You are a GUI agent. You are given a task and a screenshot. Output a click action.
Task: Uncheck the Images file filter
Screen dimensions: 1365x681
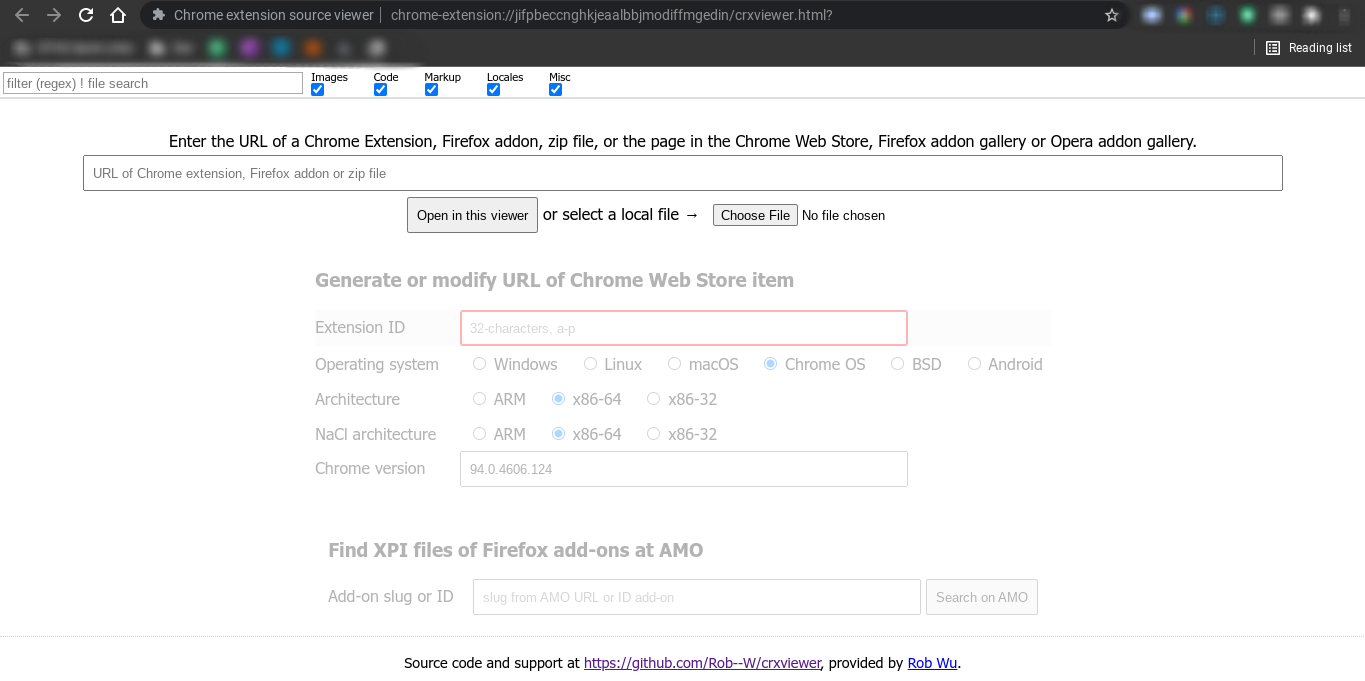tap(317, 89)
